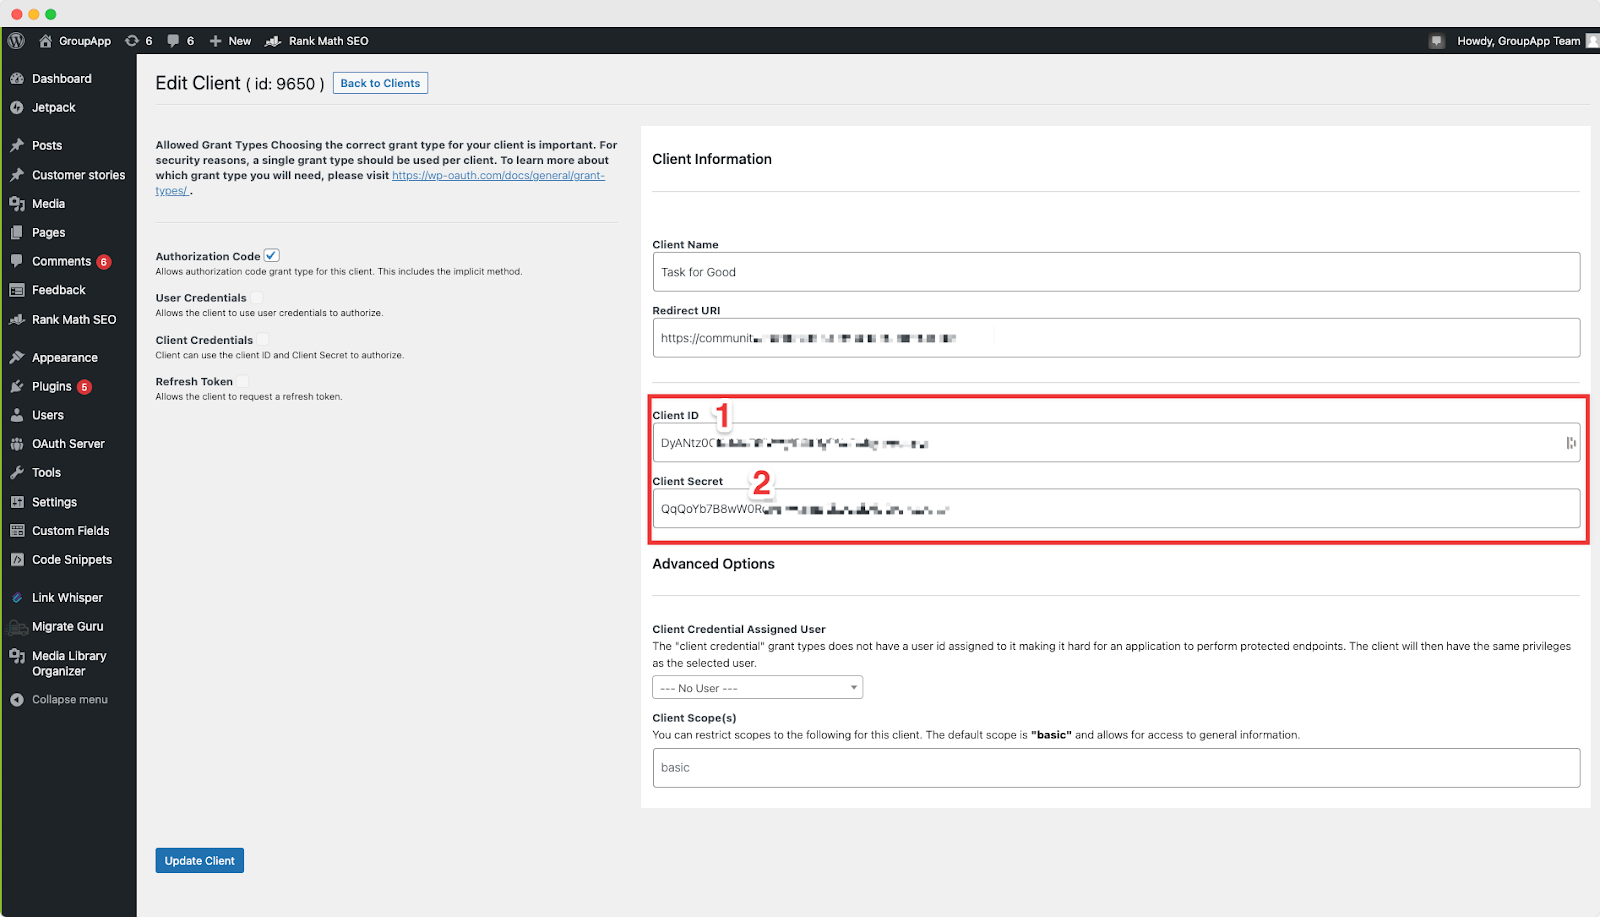The image size is (1600, 917).
Task: Click the Posts pin icon in sidebar
Action: [17, 146]
